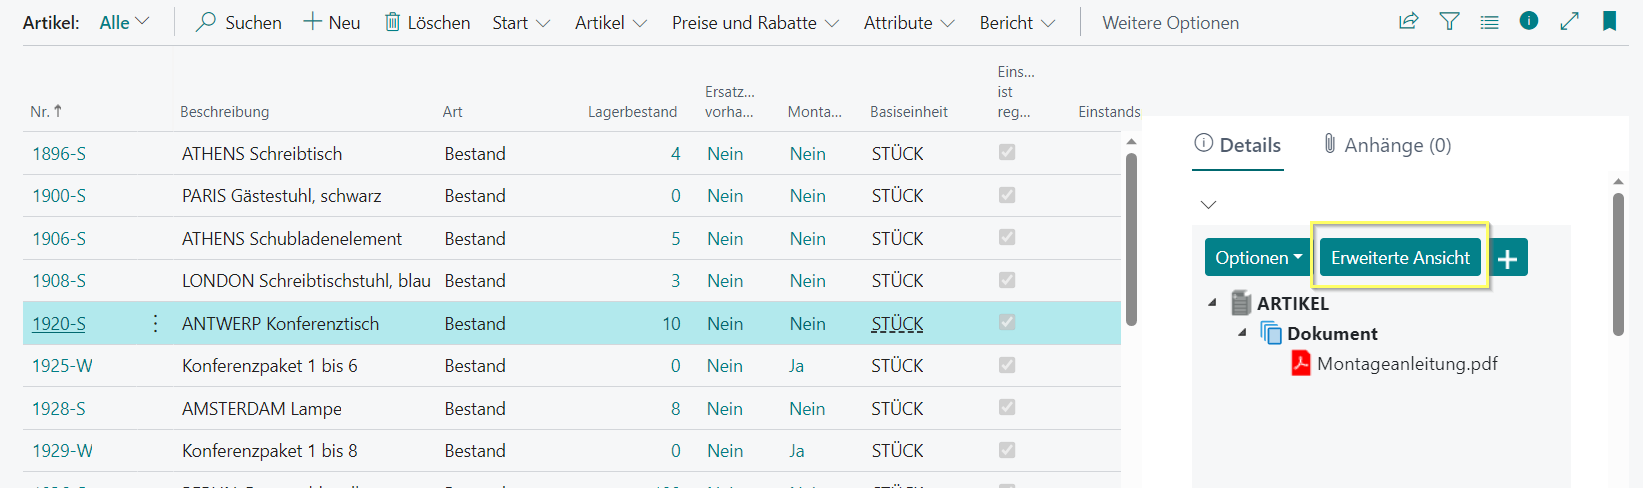Open item link 1900-S

point(59,196)
